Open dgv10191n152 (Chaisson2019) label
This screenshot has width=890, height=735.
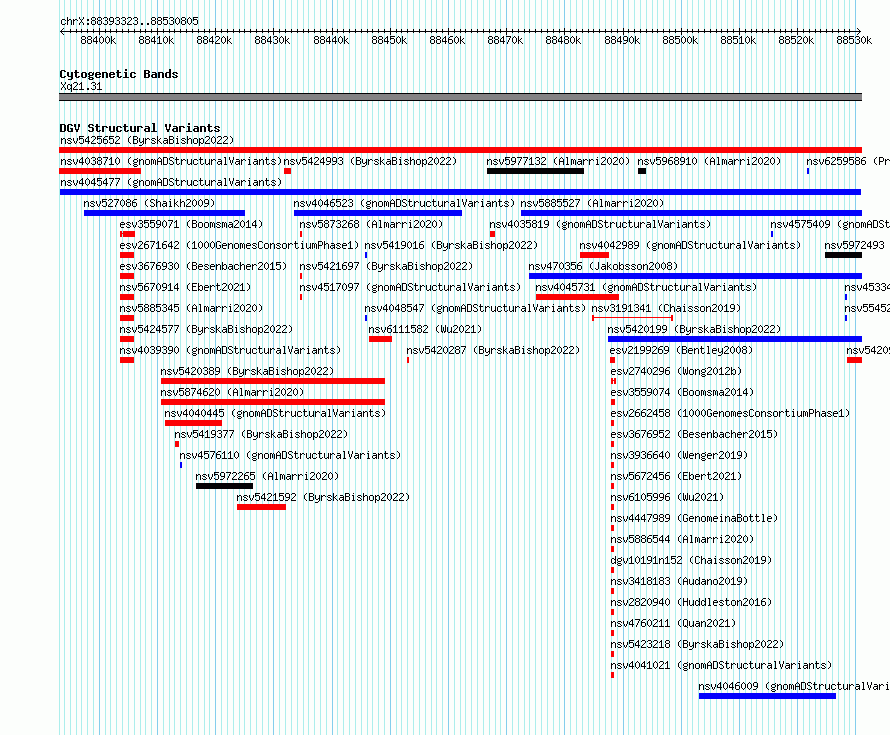691,560
